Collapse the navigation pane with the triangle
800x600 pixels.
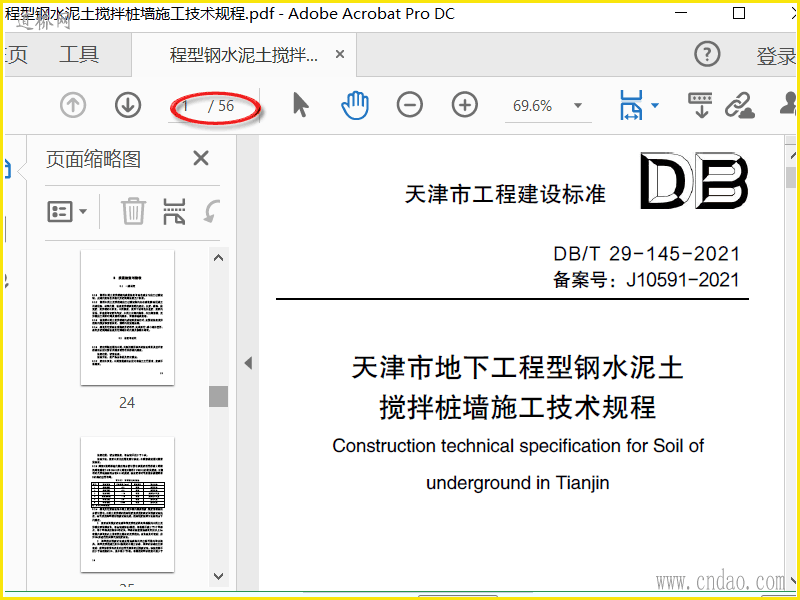(248, 363)
